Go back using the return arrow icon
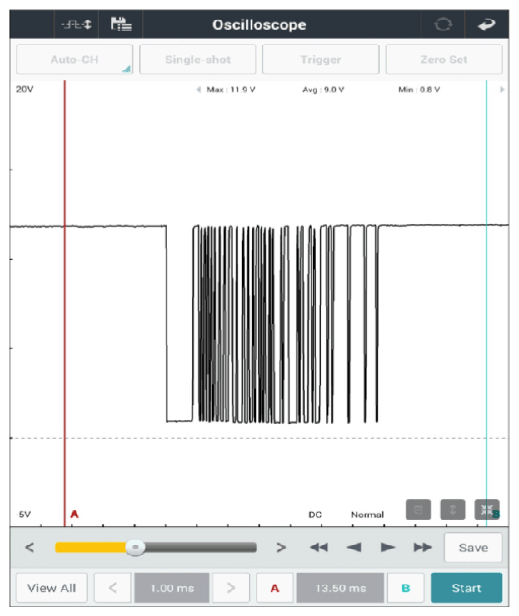This screenshot has height=616, width=519. pyautogui.click(x=486, y=25)
